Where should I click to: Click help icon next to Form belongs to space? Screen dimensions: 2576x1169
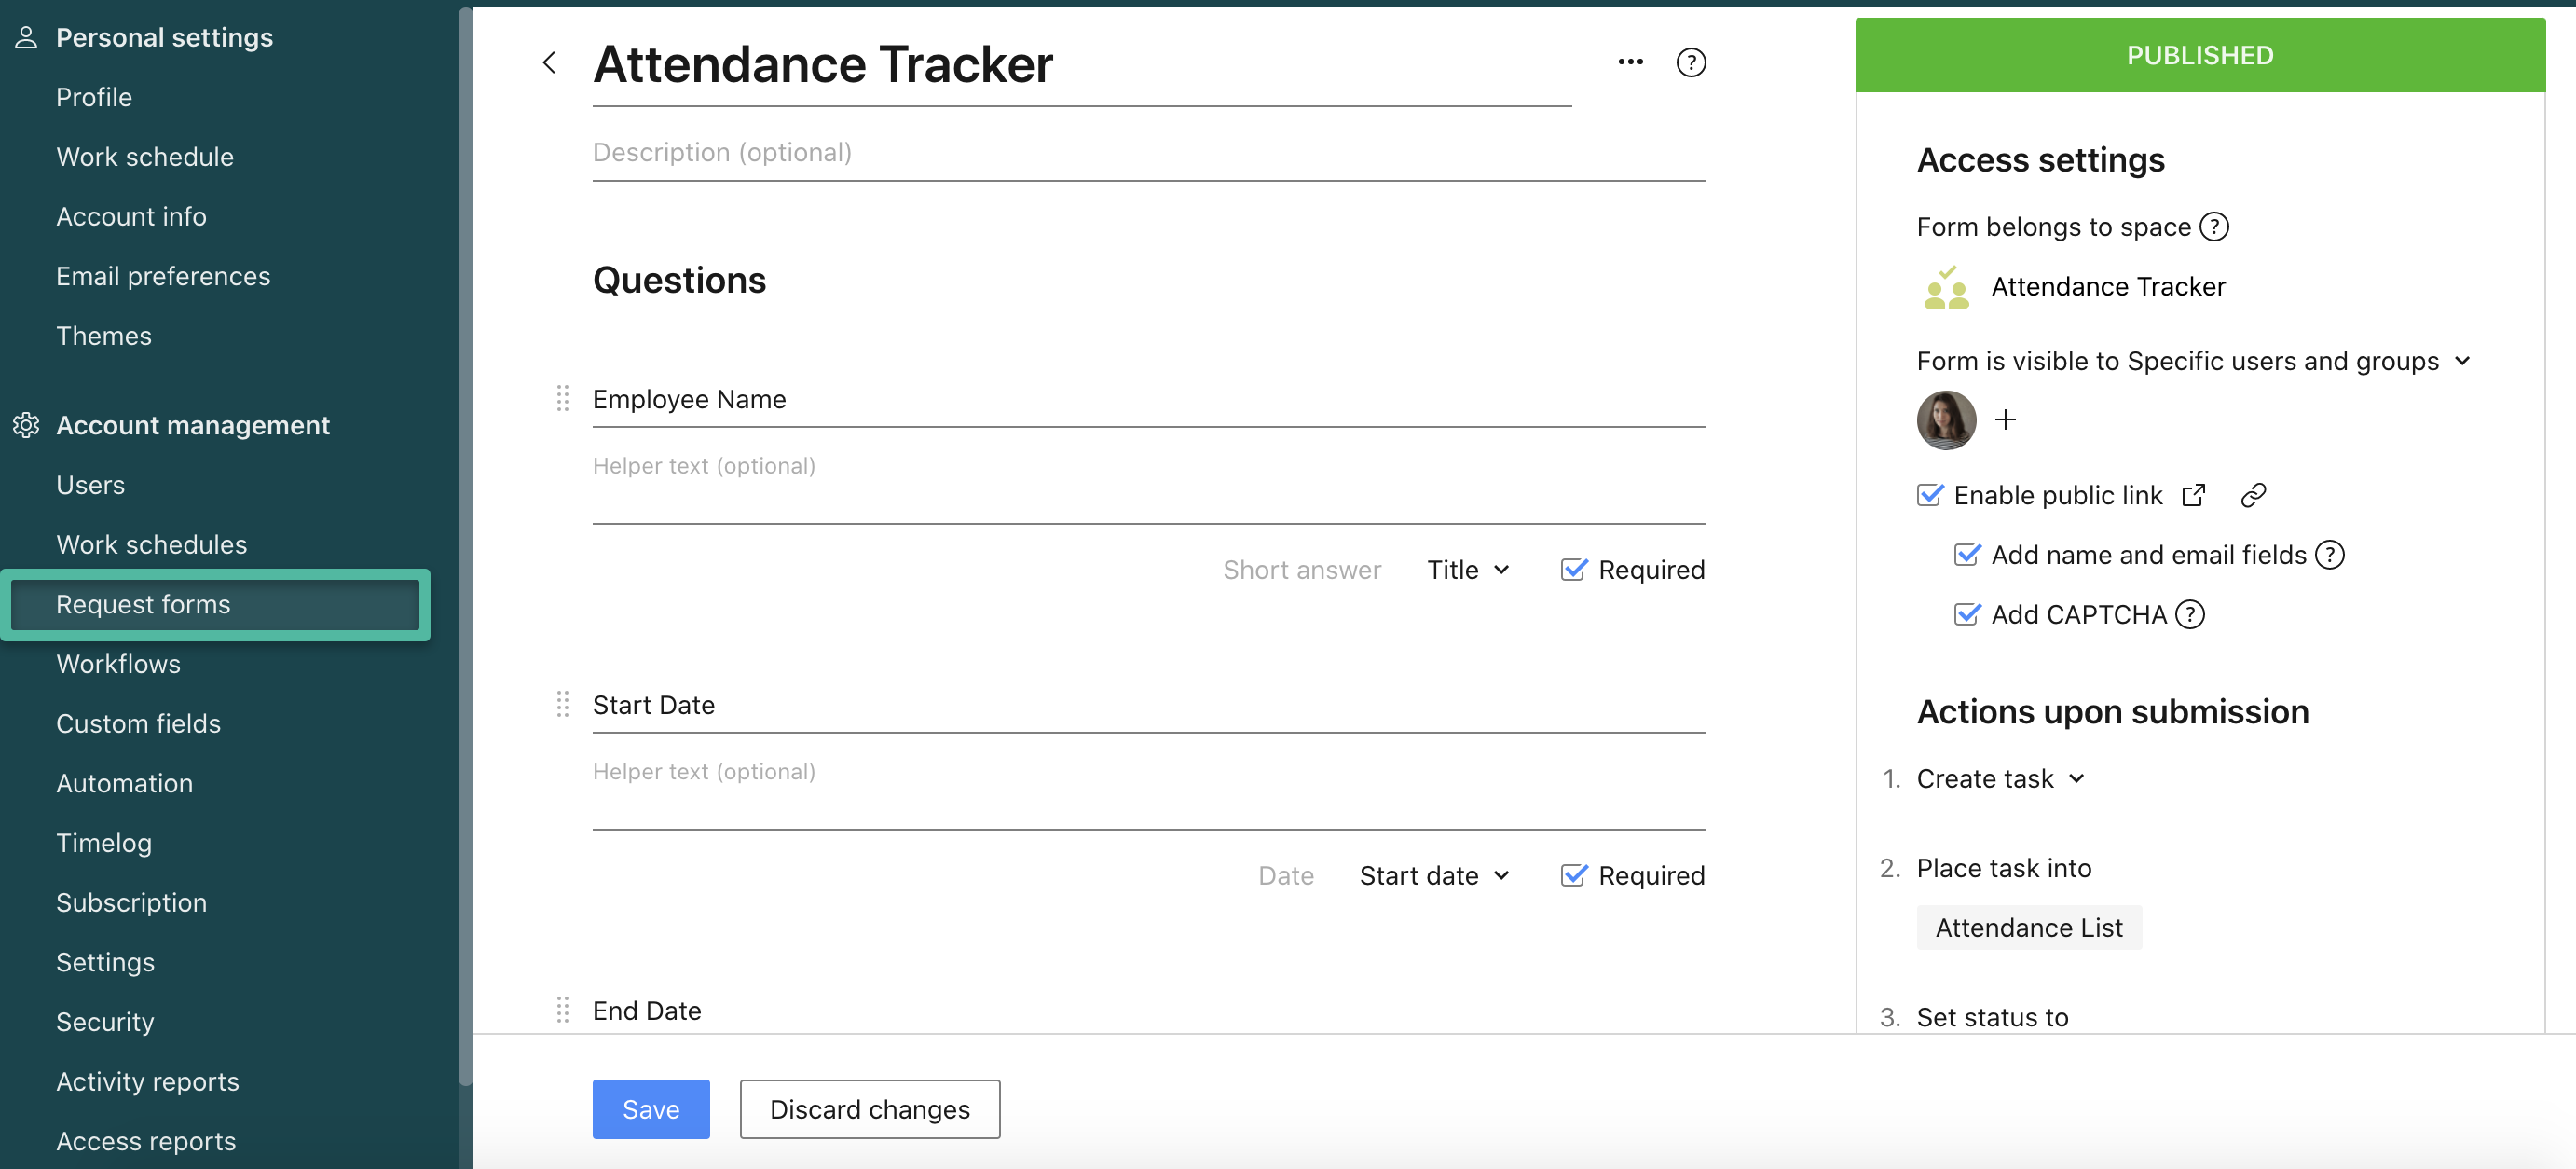2214,227
